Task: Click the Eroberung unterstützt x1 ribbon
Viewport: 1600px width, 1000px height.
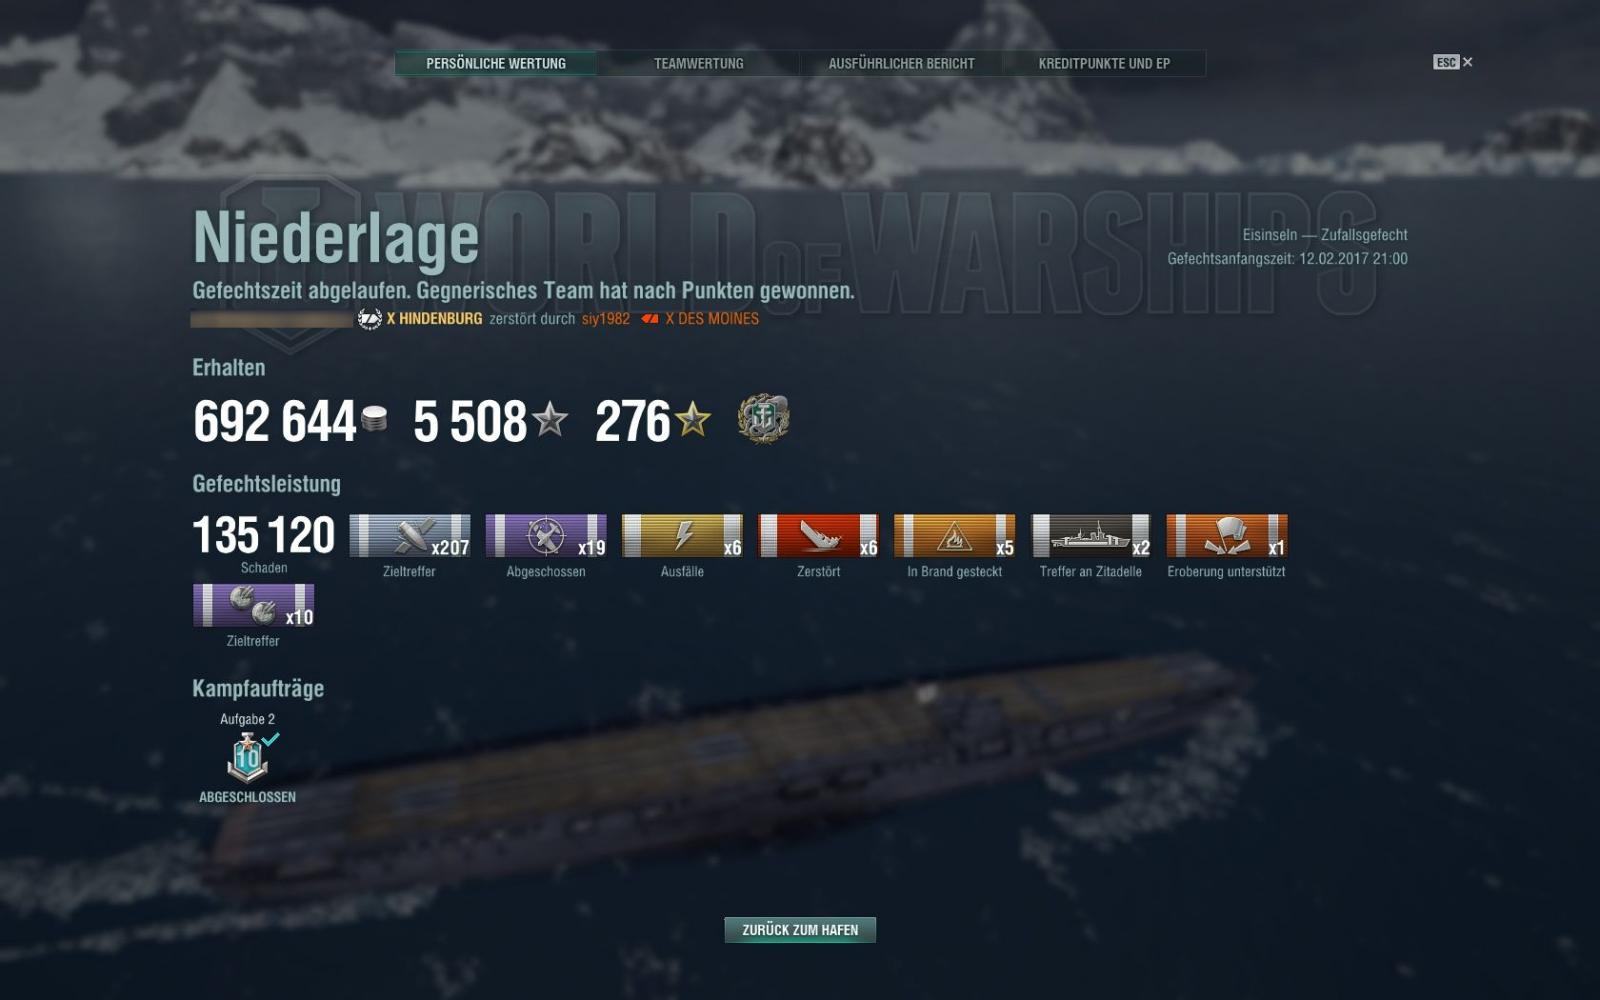Action: [1227, 536]
